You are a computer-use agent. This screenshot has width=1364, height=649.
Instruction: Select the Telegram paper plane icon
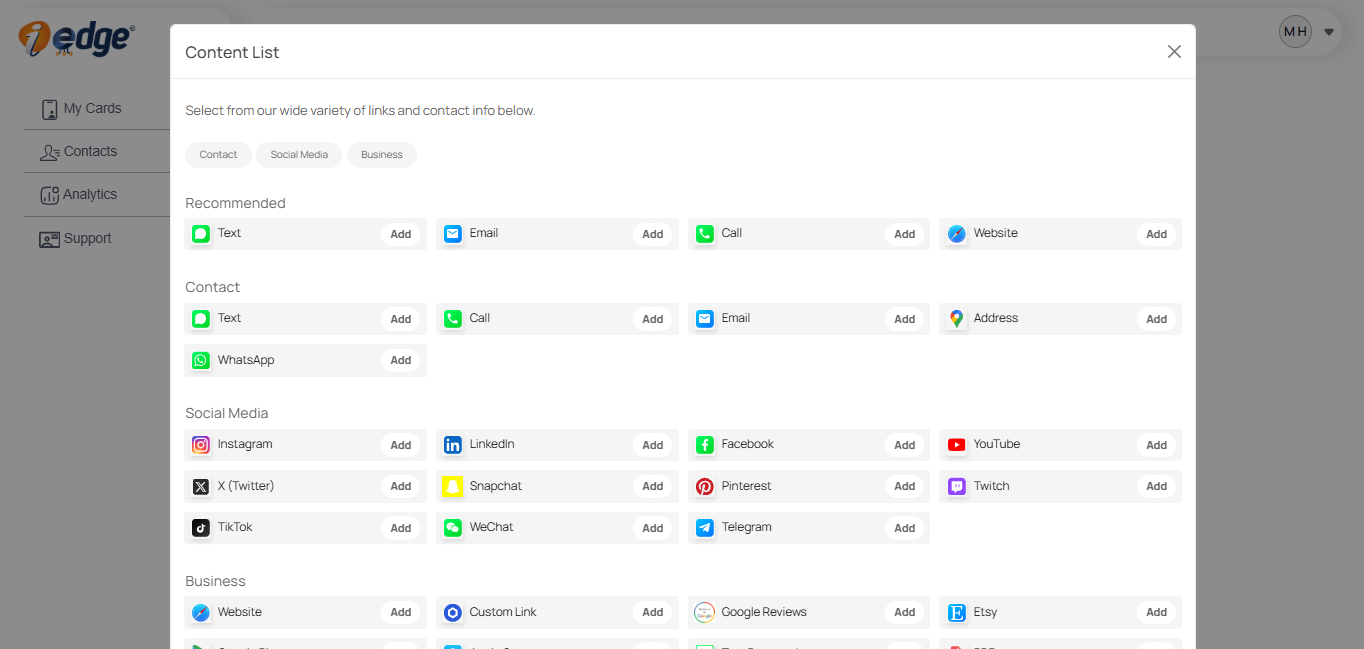[x=704, y=527]
